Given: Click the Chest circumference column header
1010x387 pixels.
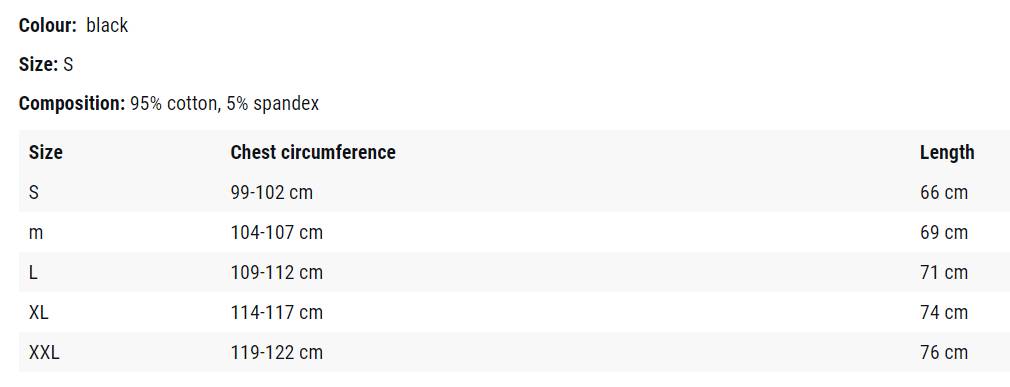Looking at the screenshot, I should [313, 153].
